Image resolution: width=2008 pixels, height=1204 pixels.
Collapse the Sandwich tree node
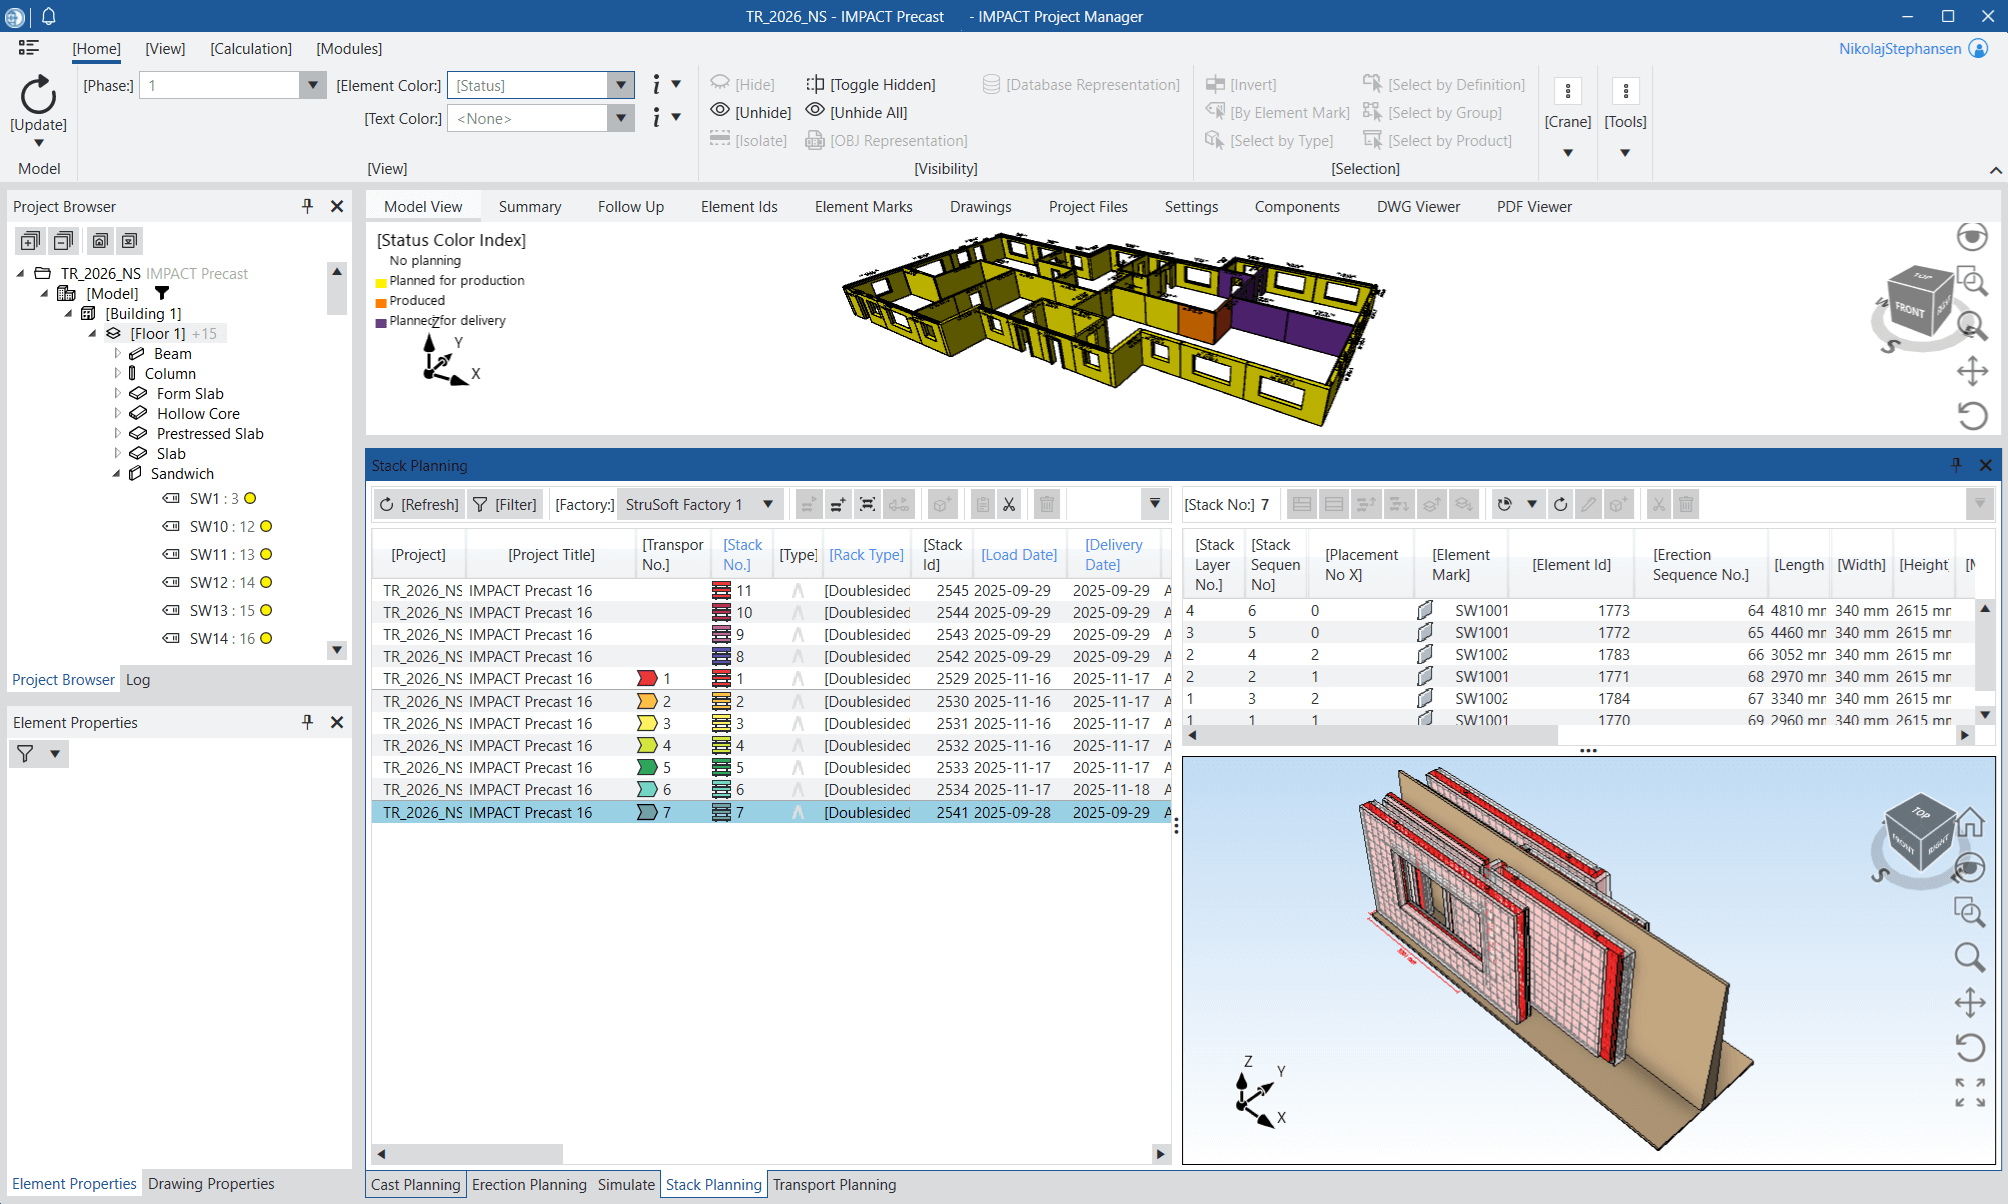click(117, 473)
